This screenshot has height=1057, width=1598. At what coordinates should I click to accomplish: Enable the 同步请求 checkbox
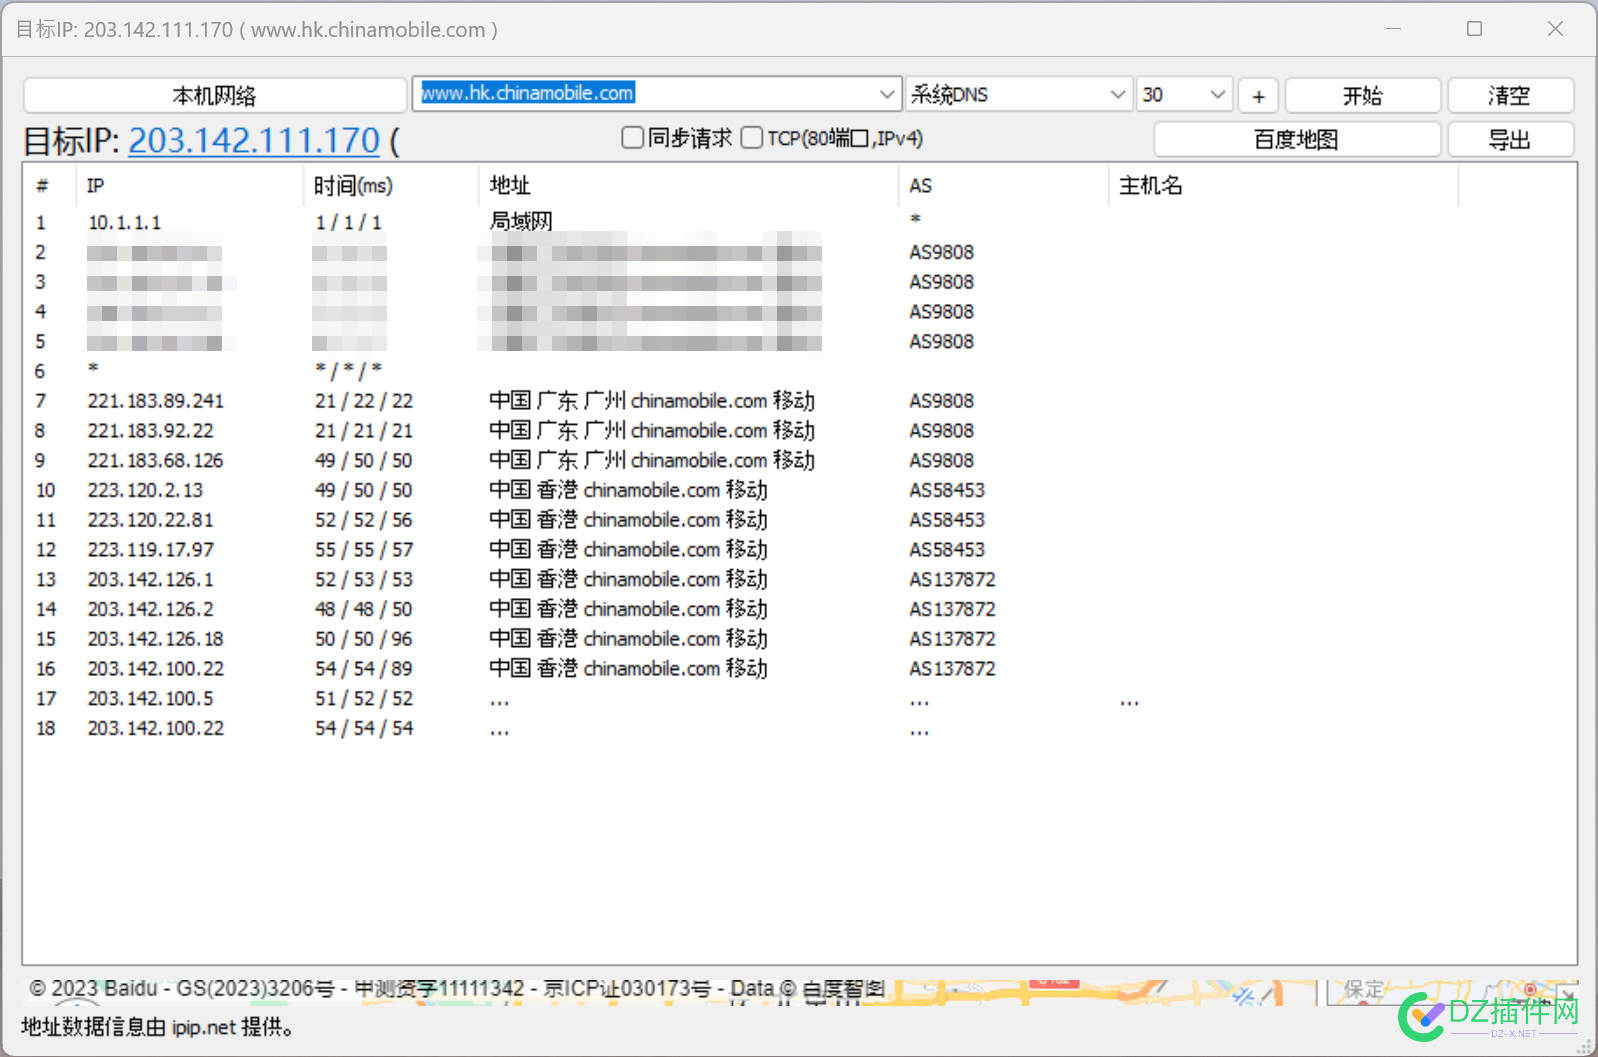[x=632, y=138]
